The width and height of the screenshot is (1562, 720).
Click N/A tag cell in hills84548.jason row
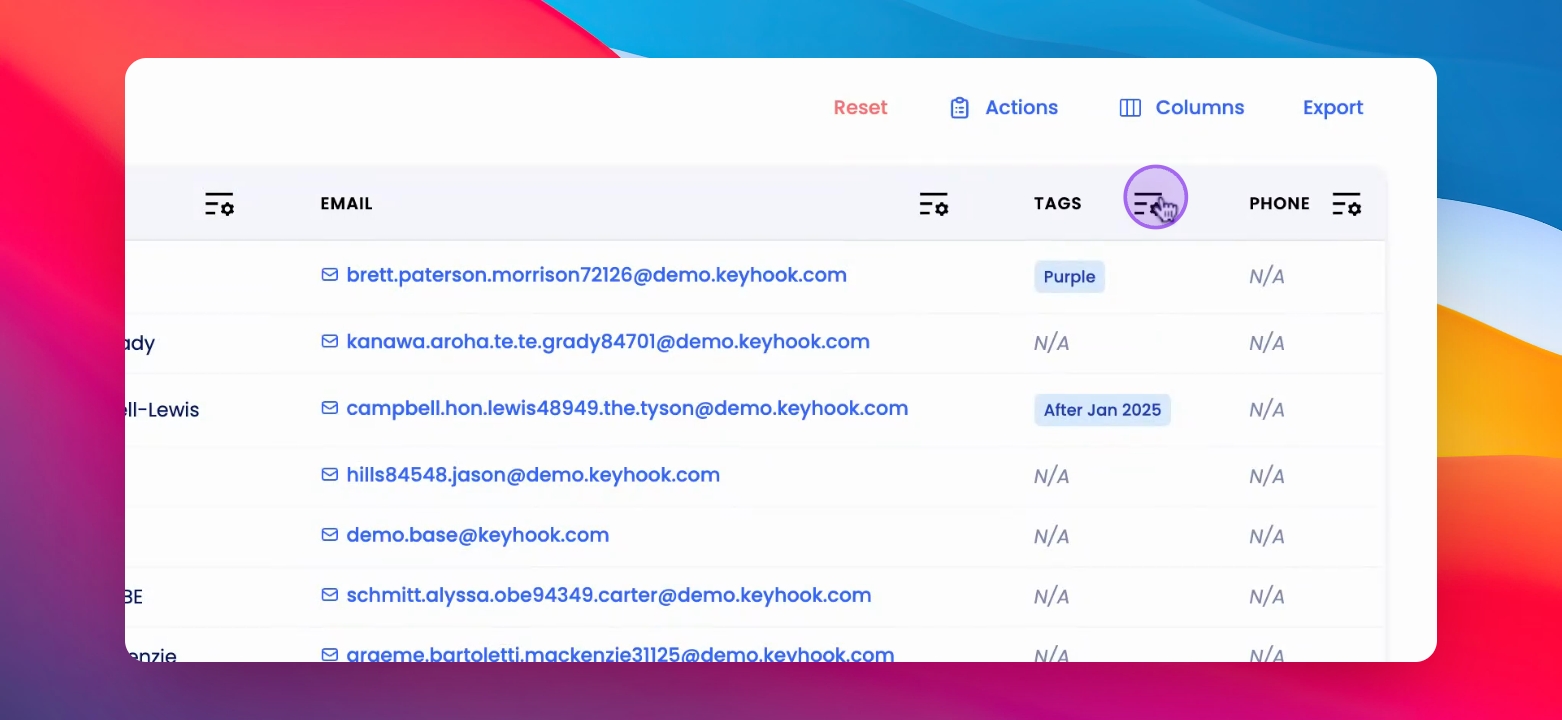coord(1052,476)
